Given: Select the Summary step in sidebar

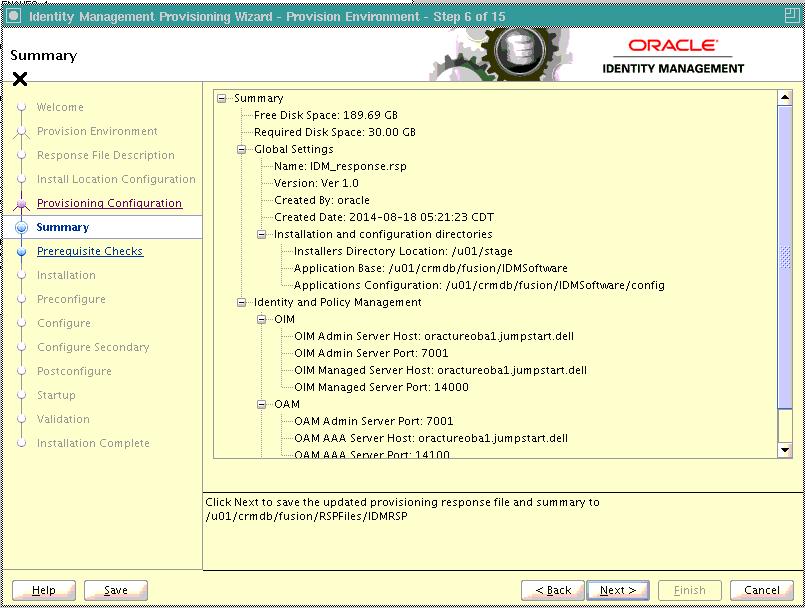Looking at the screenshot, I should coord(63,227).
